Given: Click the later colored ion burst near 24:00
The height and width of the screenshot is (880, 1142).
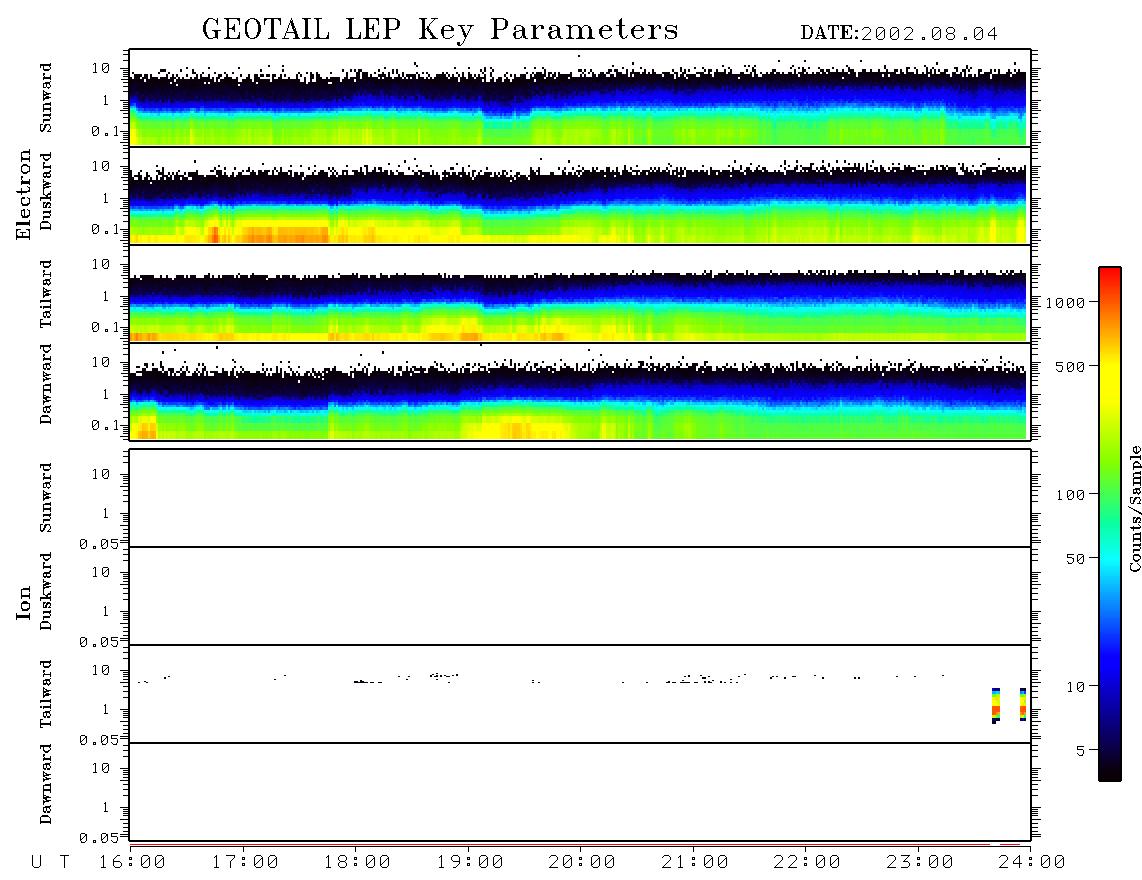Looking at the screenshot, I should pos(1023,704).
